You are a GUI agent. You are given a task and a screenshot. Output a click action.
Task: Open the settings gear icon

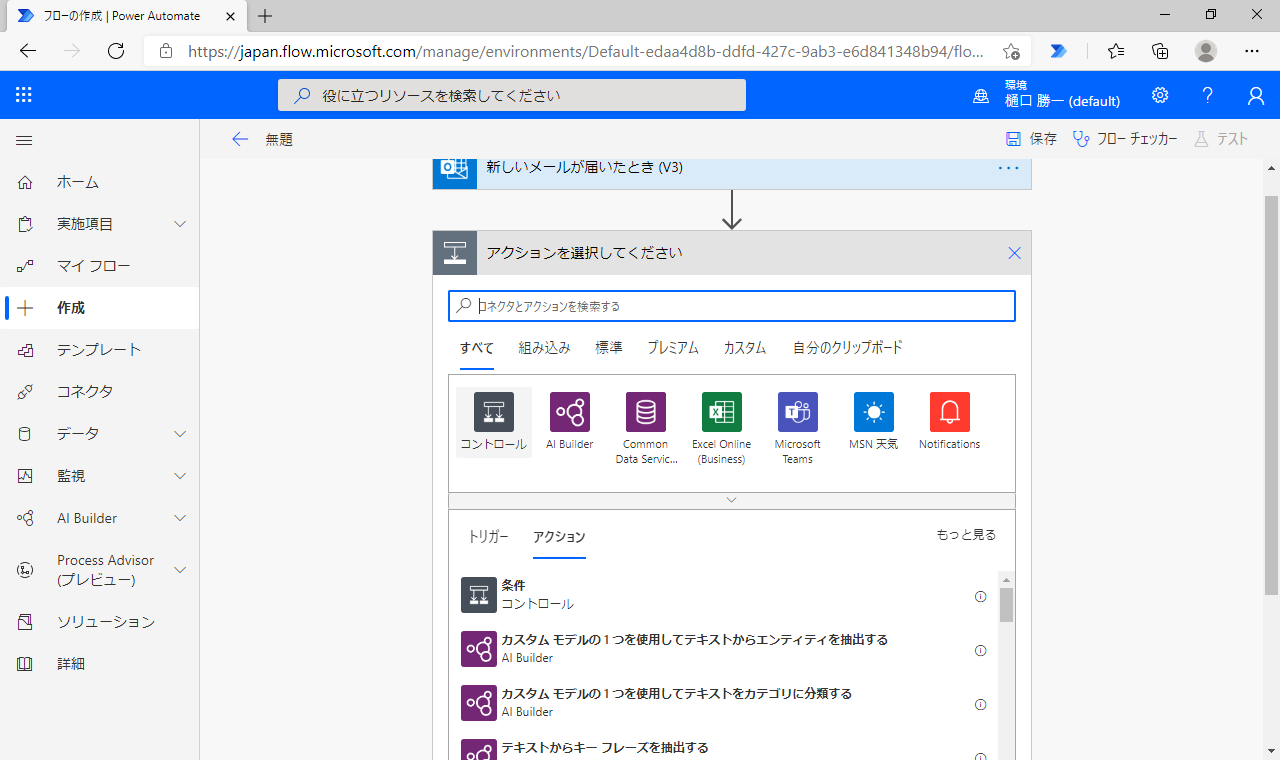(1160, 95)
